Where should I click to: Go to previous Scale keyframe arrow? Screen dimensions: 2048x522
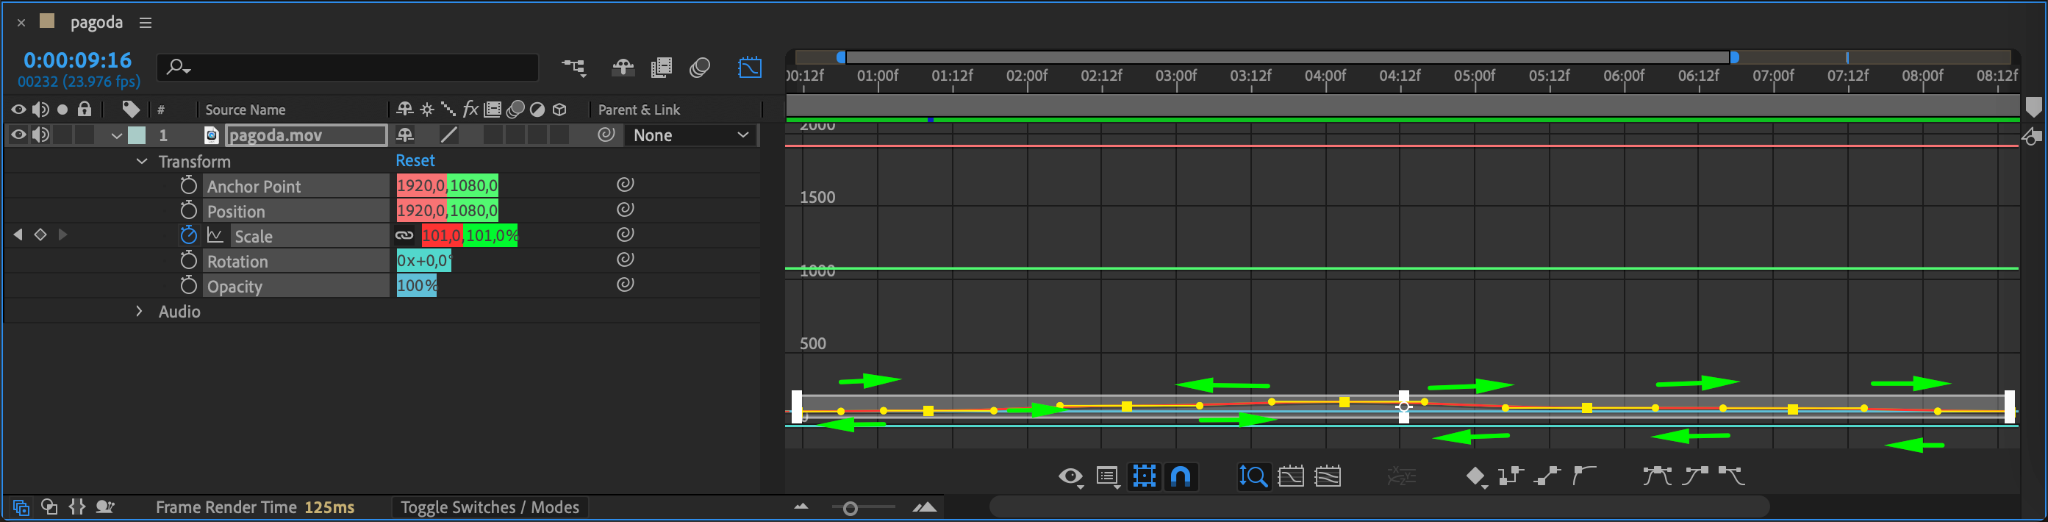[x=18, y=234]
